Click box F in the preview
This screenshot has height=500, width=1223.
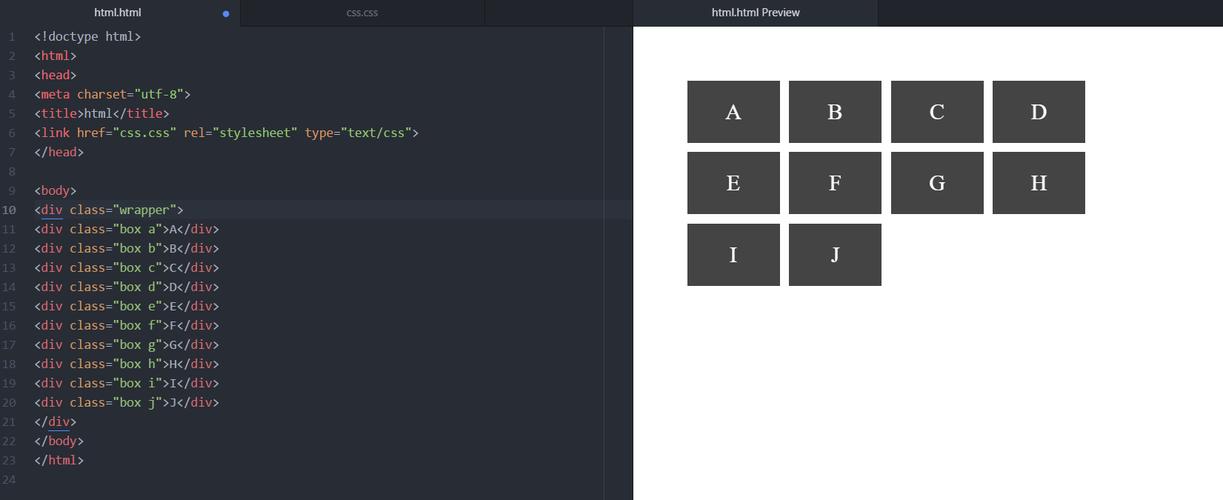tap(834, 183)
